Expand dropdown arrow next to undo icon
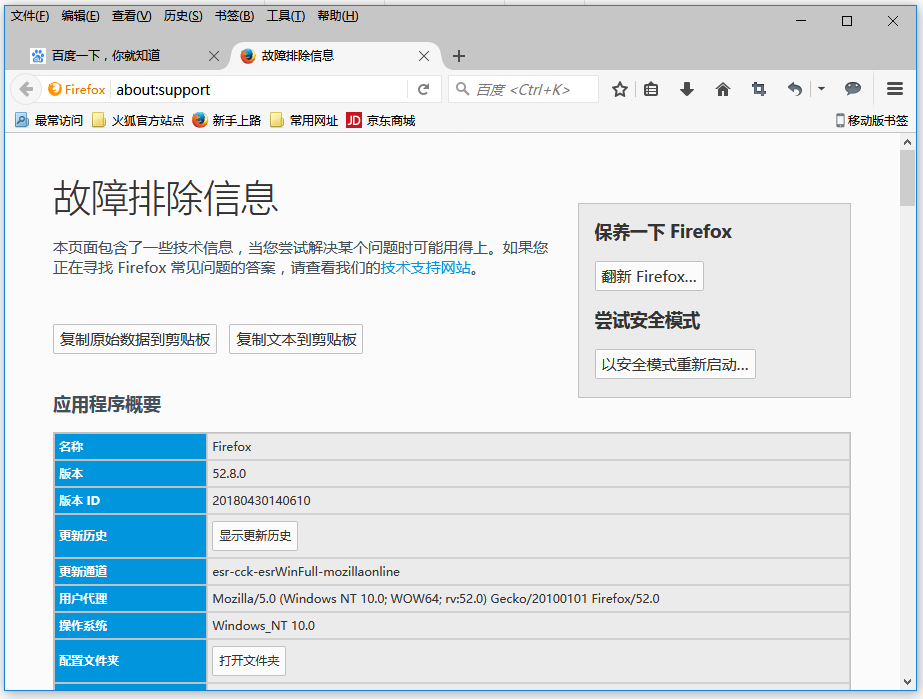 821,89
